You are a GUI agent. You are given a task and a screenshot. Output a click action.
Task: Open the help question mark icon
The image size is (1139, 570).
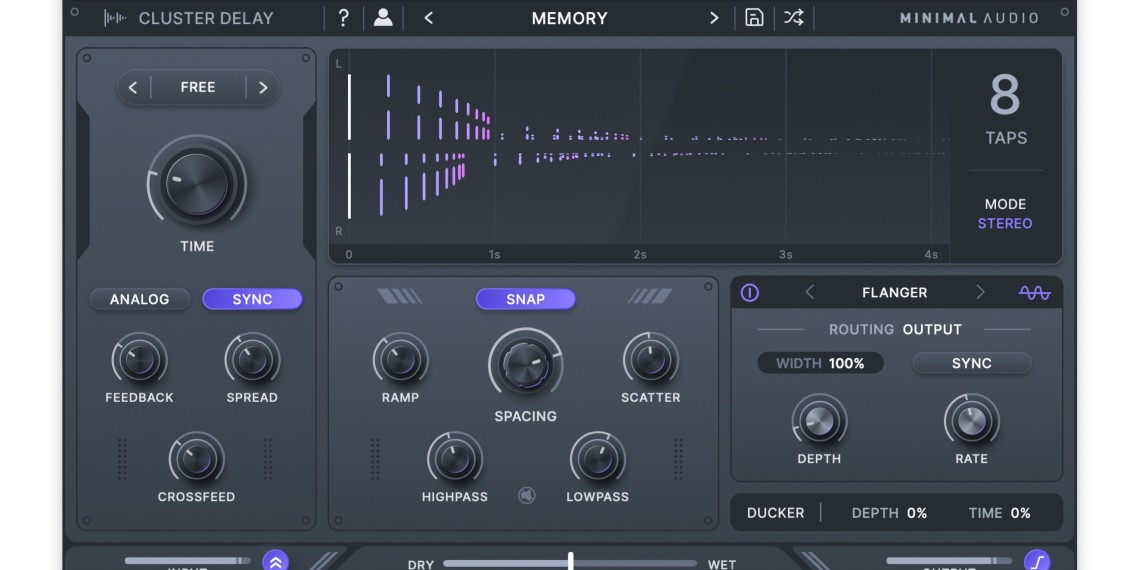click(343, 18)
